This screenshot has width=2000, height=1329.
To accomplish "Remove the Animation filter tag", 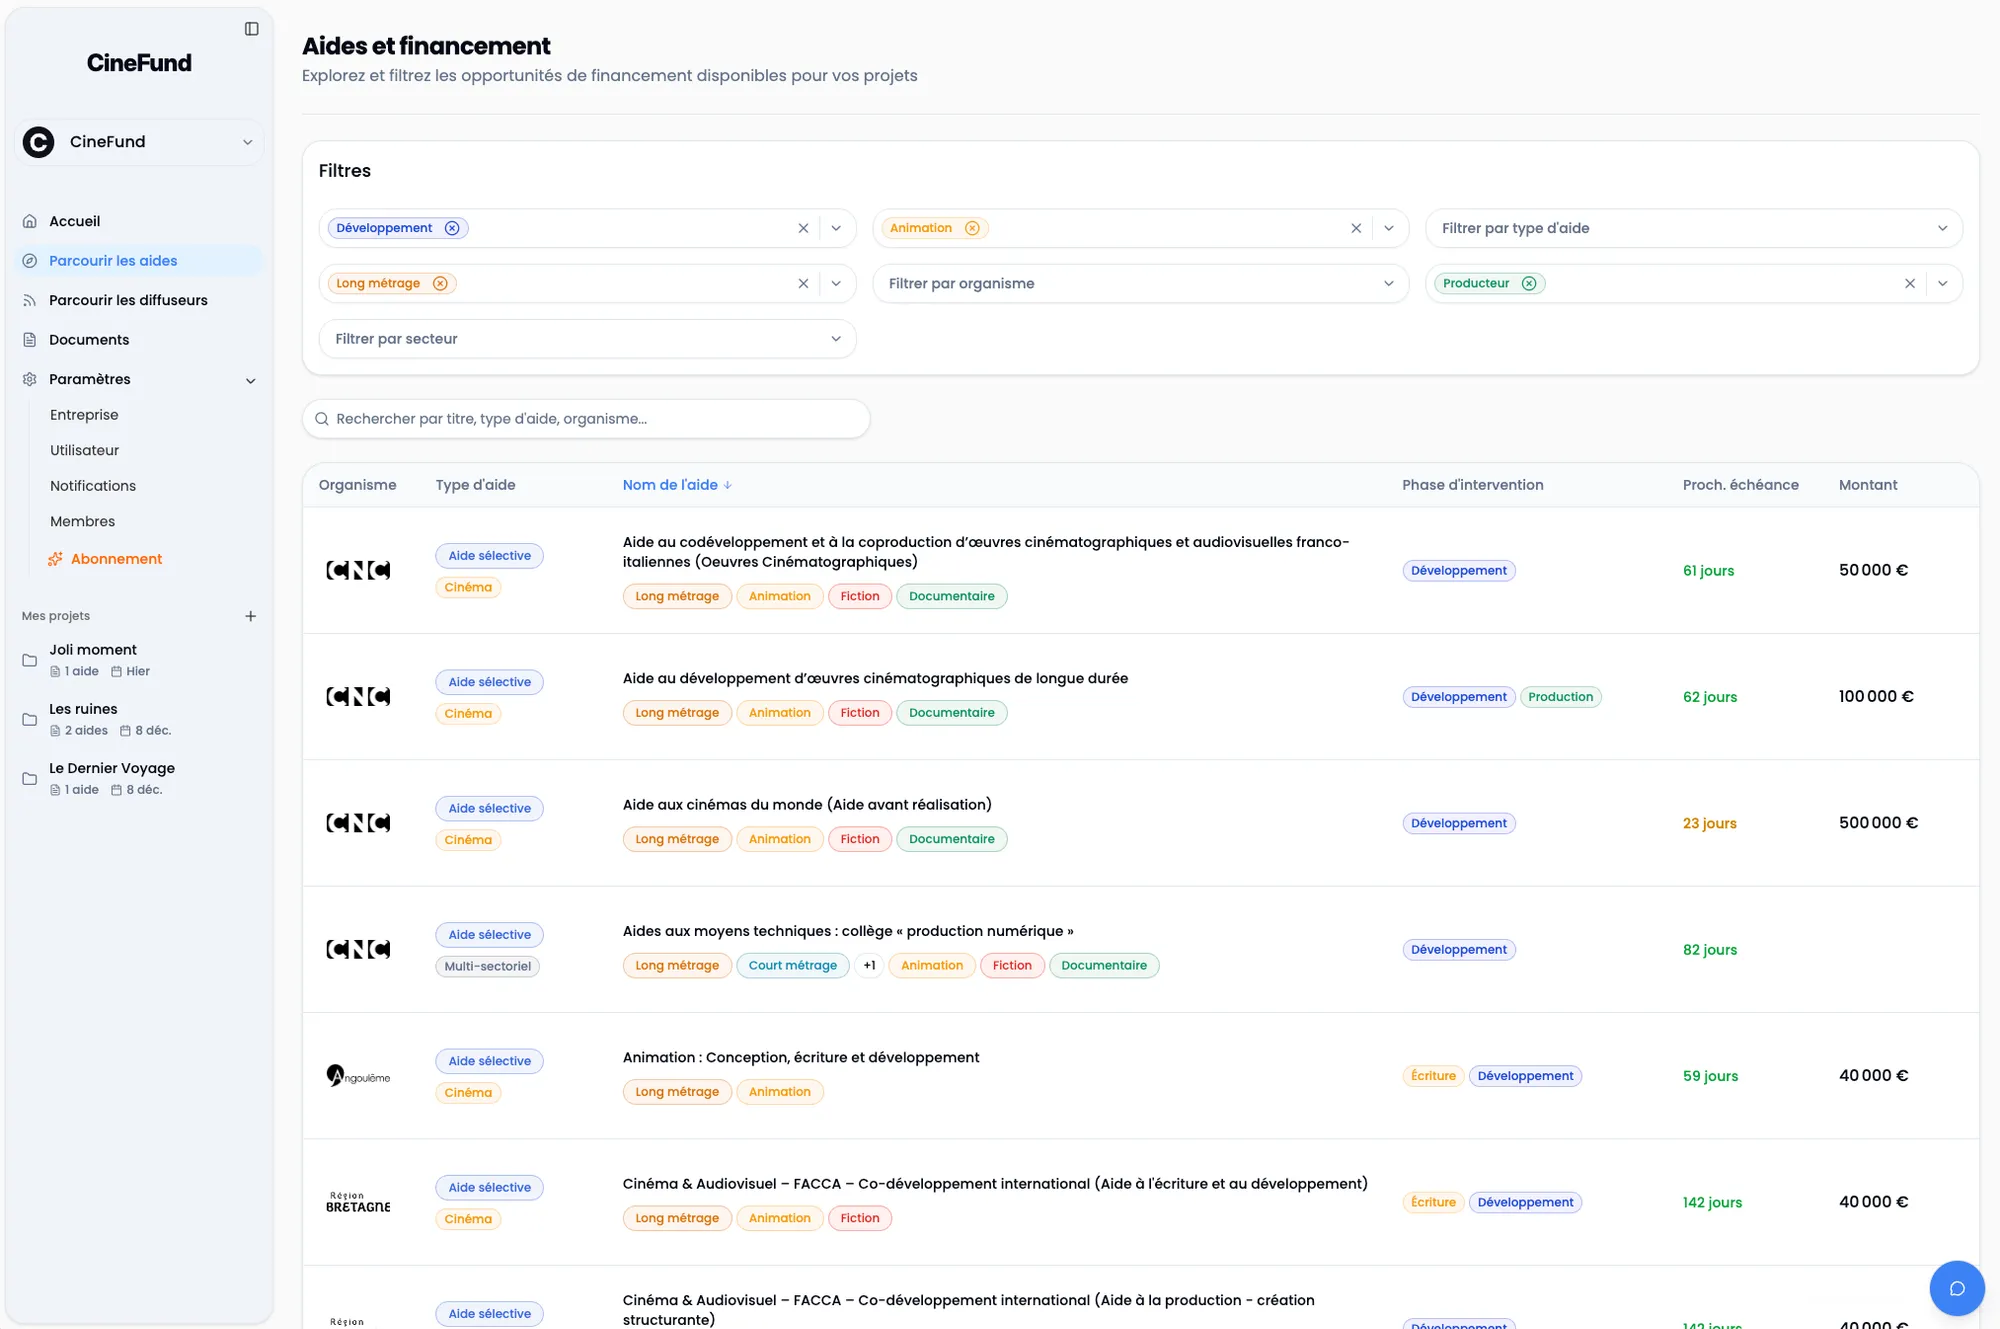I will (971, 228).
